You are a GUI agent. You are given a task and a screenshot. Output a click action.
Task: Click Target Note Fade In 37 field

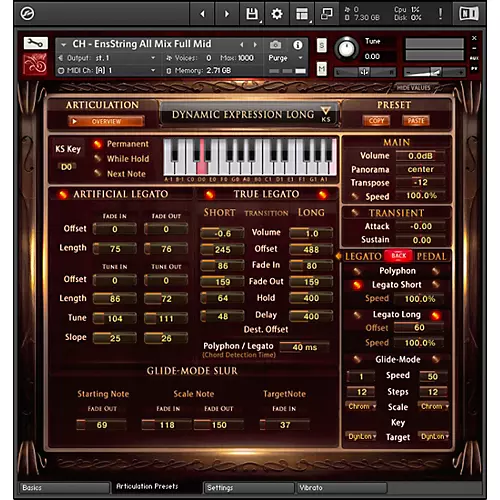click(285, 425)
